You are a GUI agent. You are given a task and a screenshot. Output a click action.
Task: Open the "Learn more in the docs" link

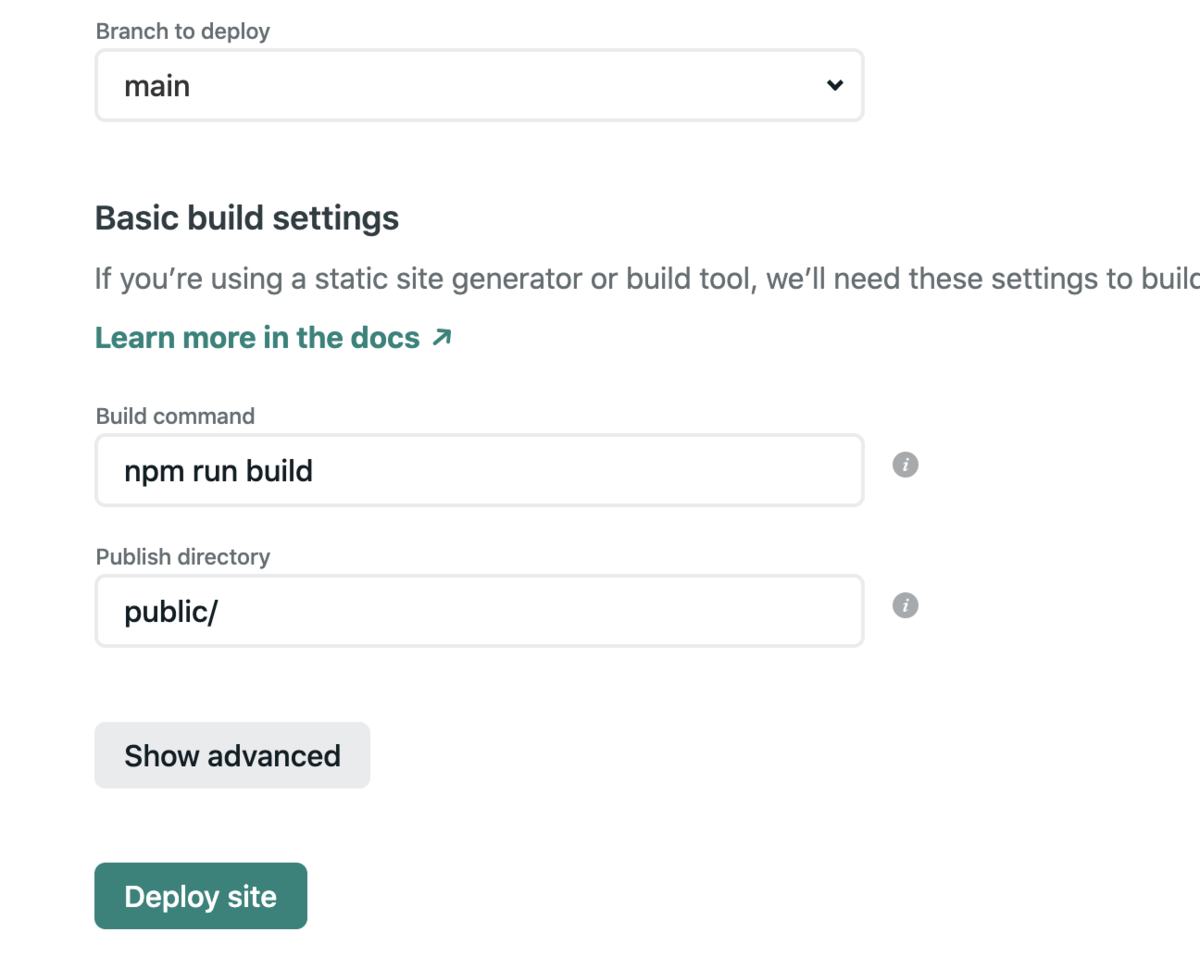pos(257,338)
